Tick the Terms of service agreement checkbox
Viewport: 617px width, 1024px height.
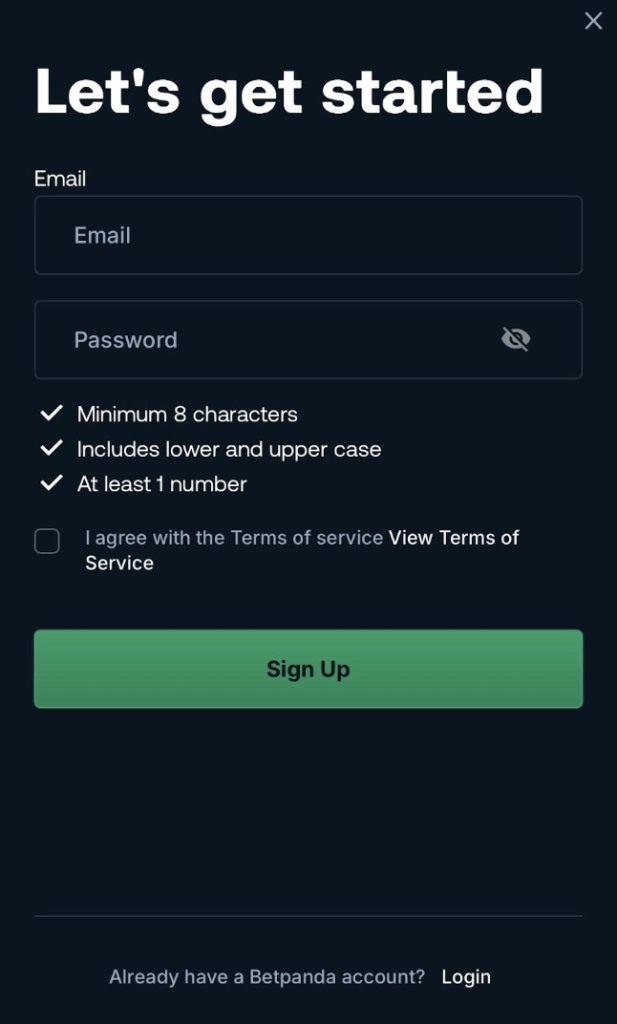[x=46, y=541]
